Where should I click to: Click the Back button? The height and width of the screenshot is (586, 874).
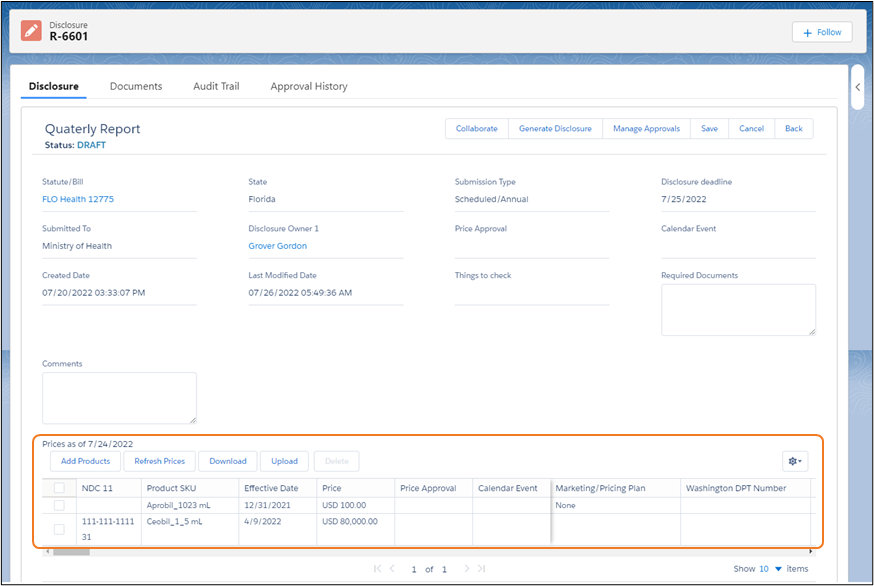tap(794, 128)
